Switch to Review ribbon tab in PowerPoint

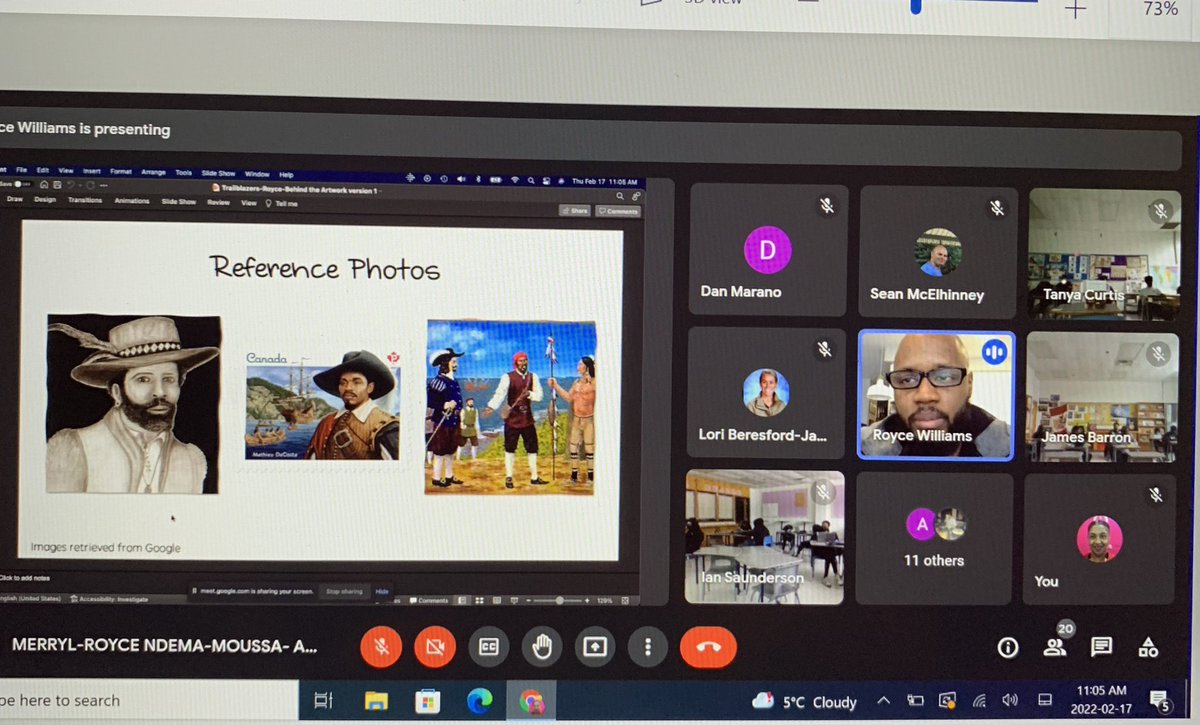(218, 201)
